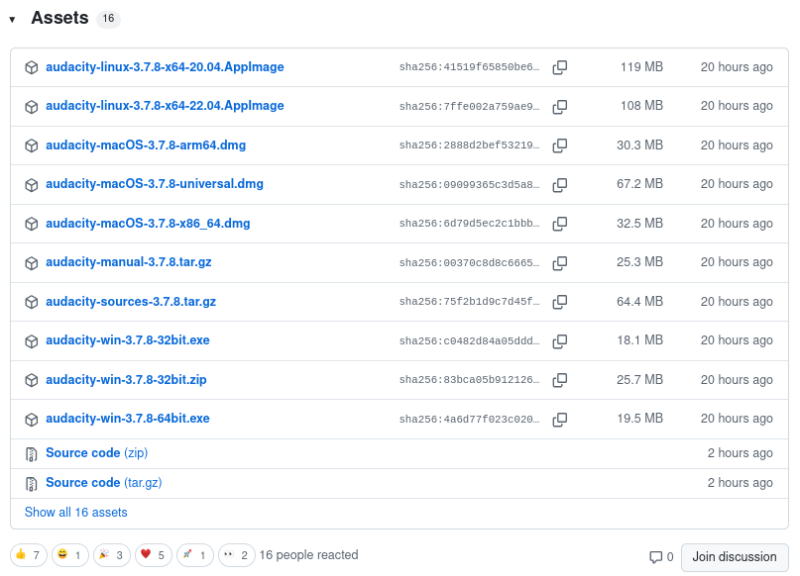Click package icon beside win 32bit zip

[32, 380]
